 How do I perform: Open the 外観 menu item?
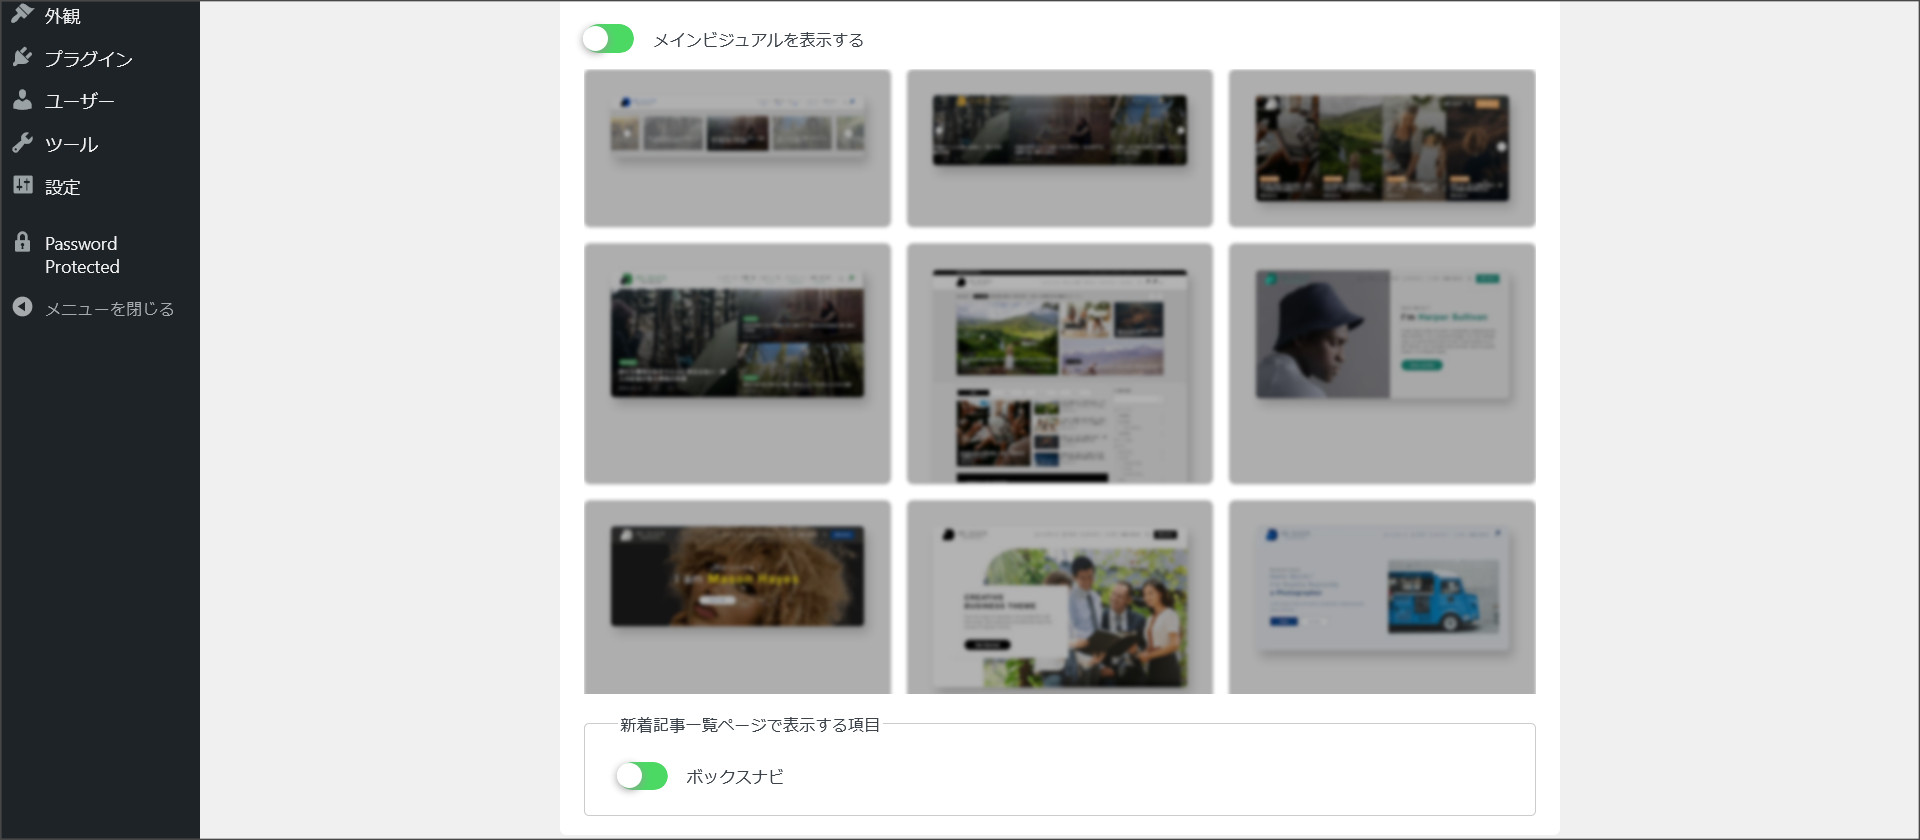(x=62, y=16)
